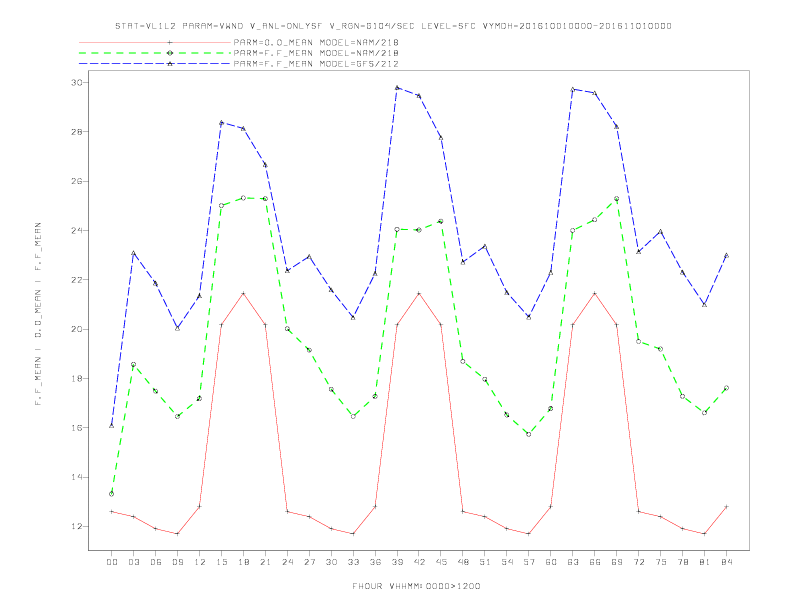
Task: Click y-axis tick label 28
Action: (x=76, y=132)
